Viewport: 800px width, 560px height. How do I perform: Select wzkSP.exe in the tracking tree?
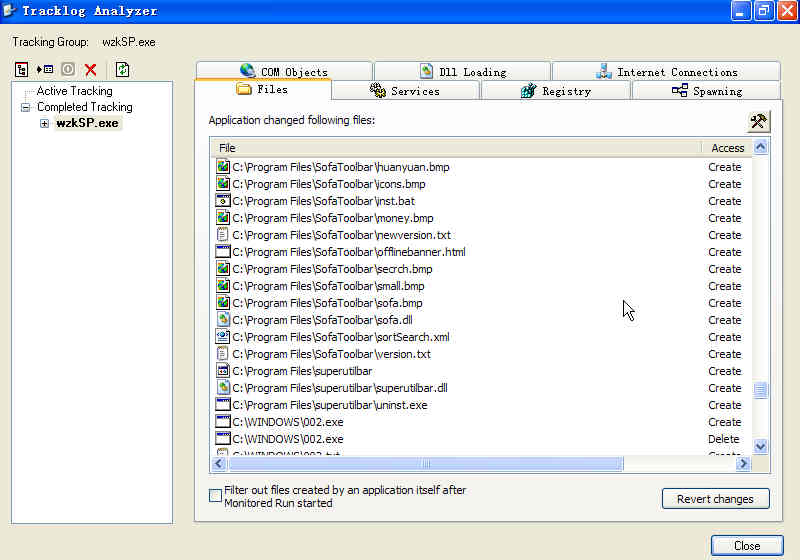click(x=87, y=123)
